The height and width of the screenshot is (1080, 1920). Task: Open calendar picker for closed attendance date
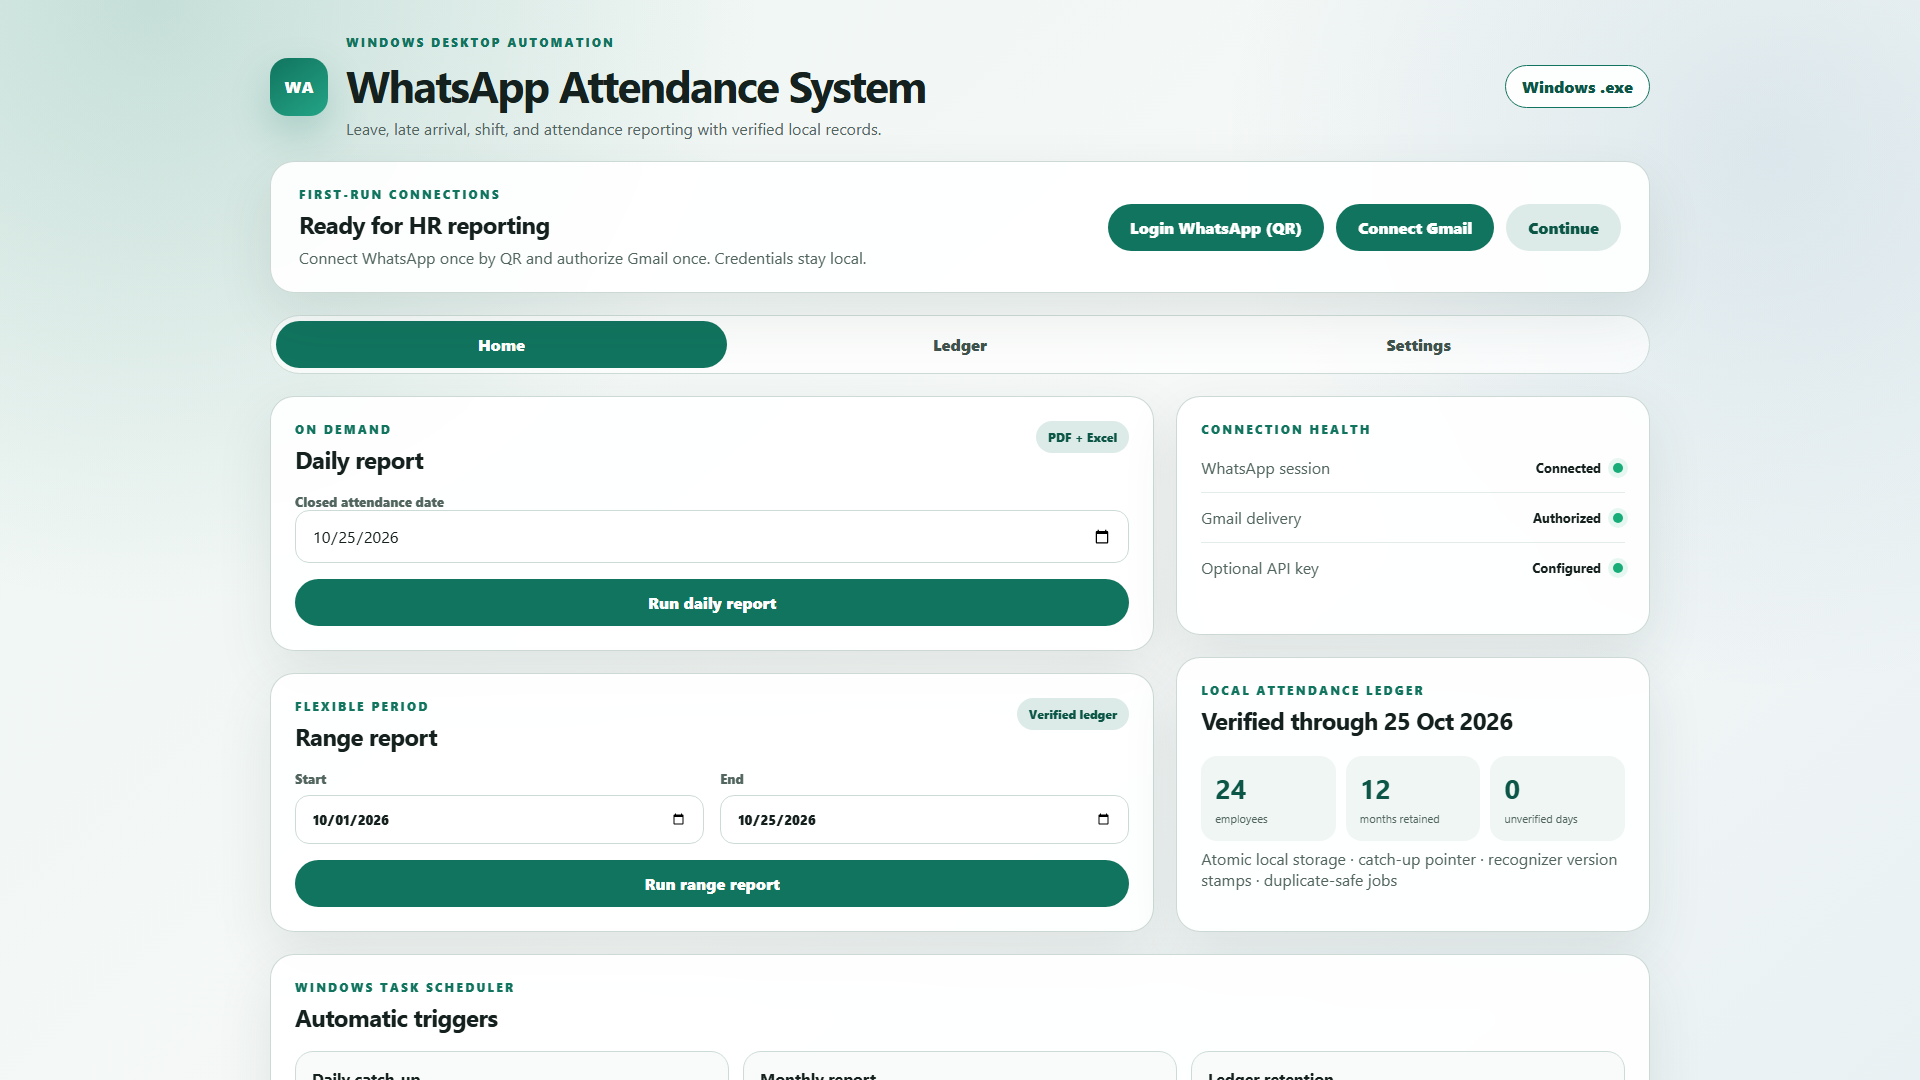1102,537
